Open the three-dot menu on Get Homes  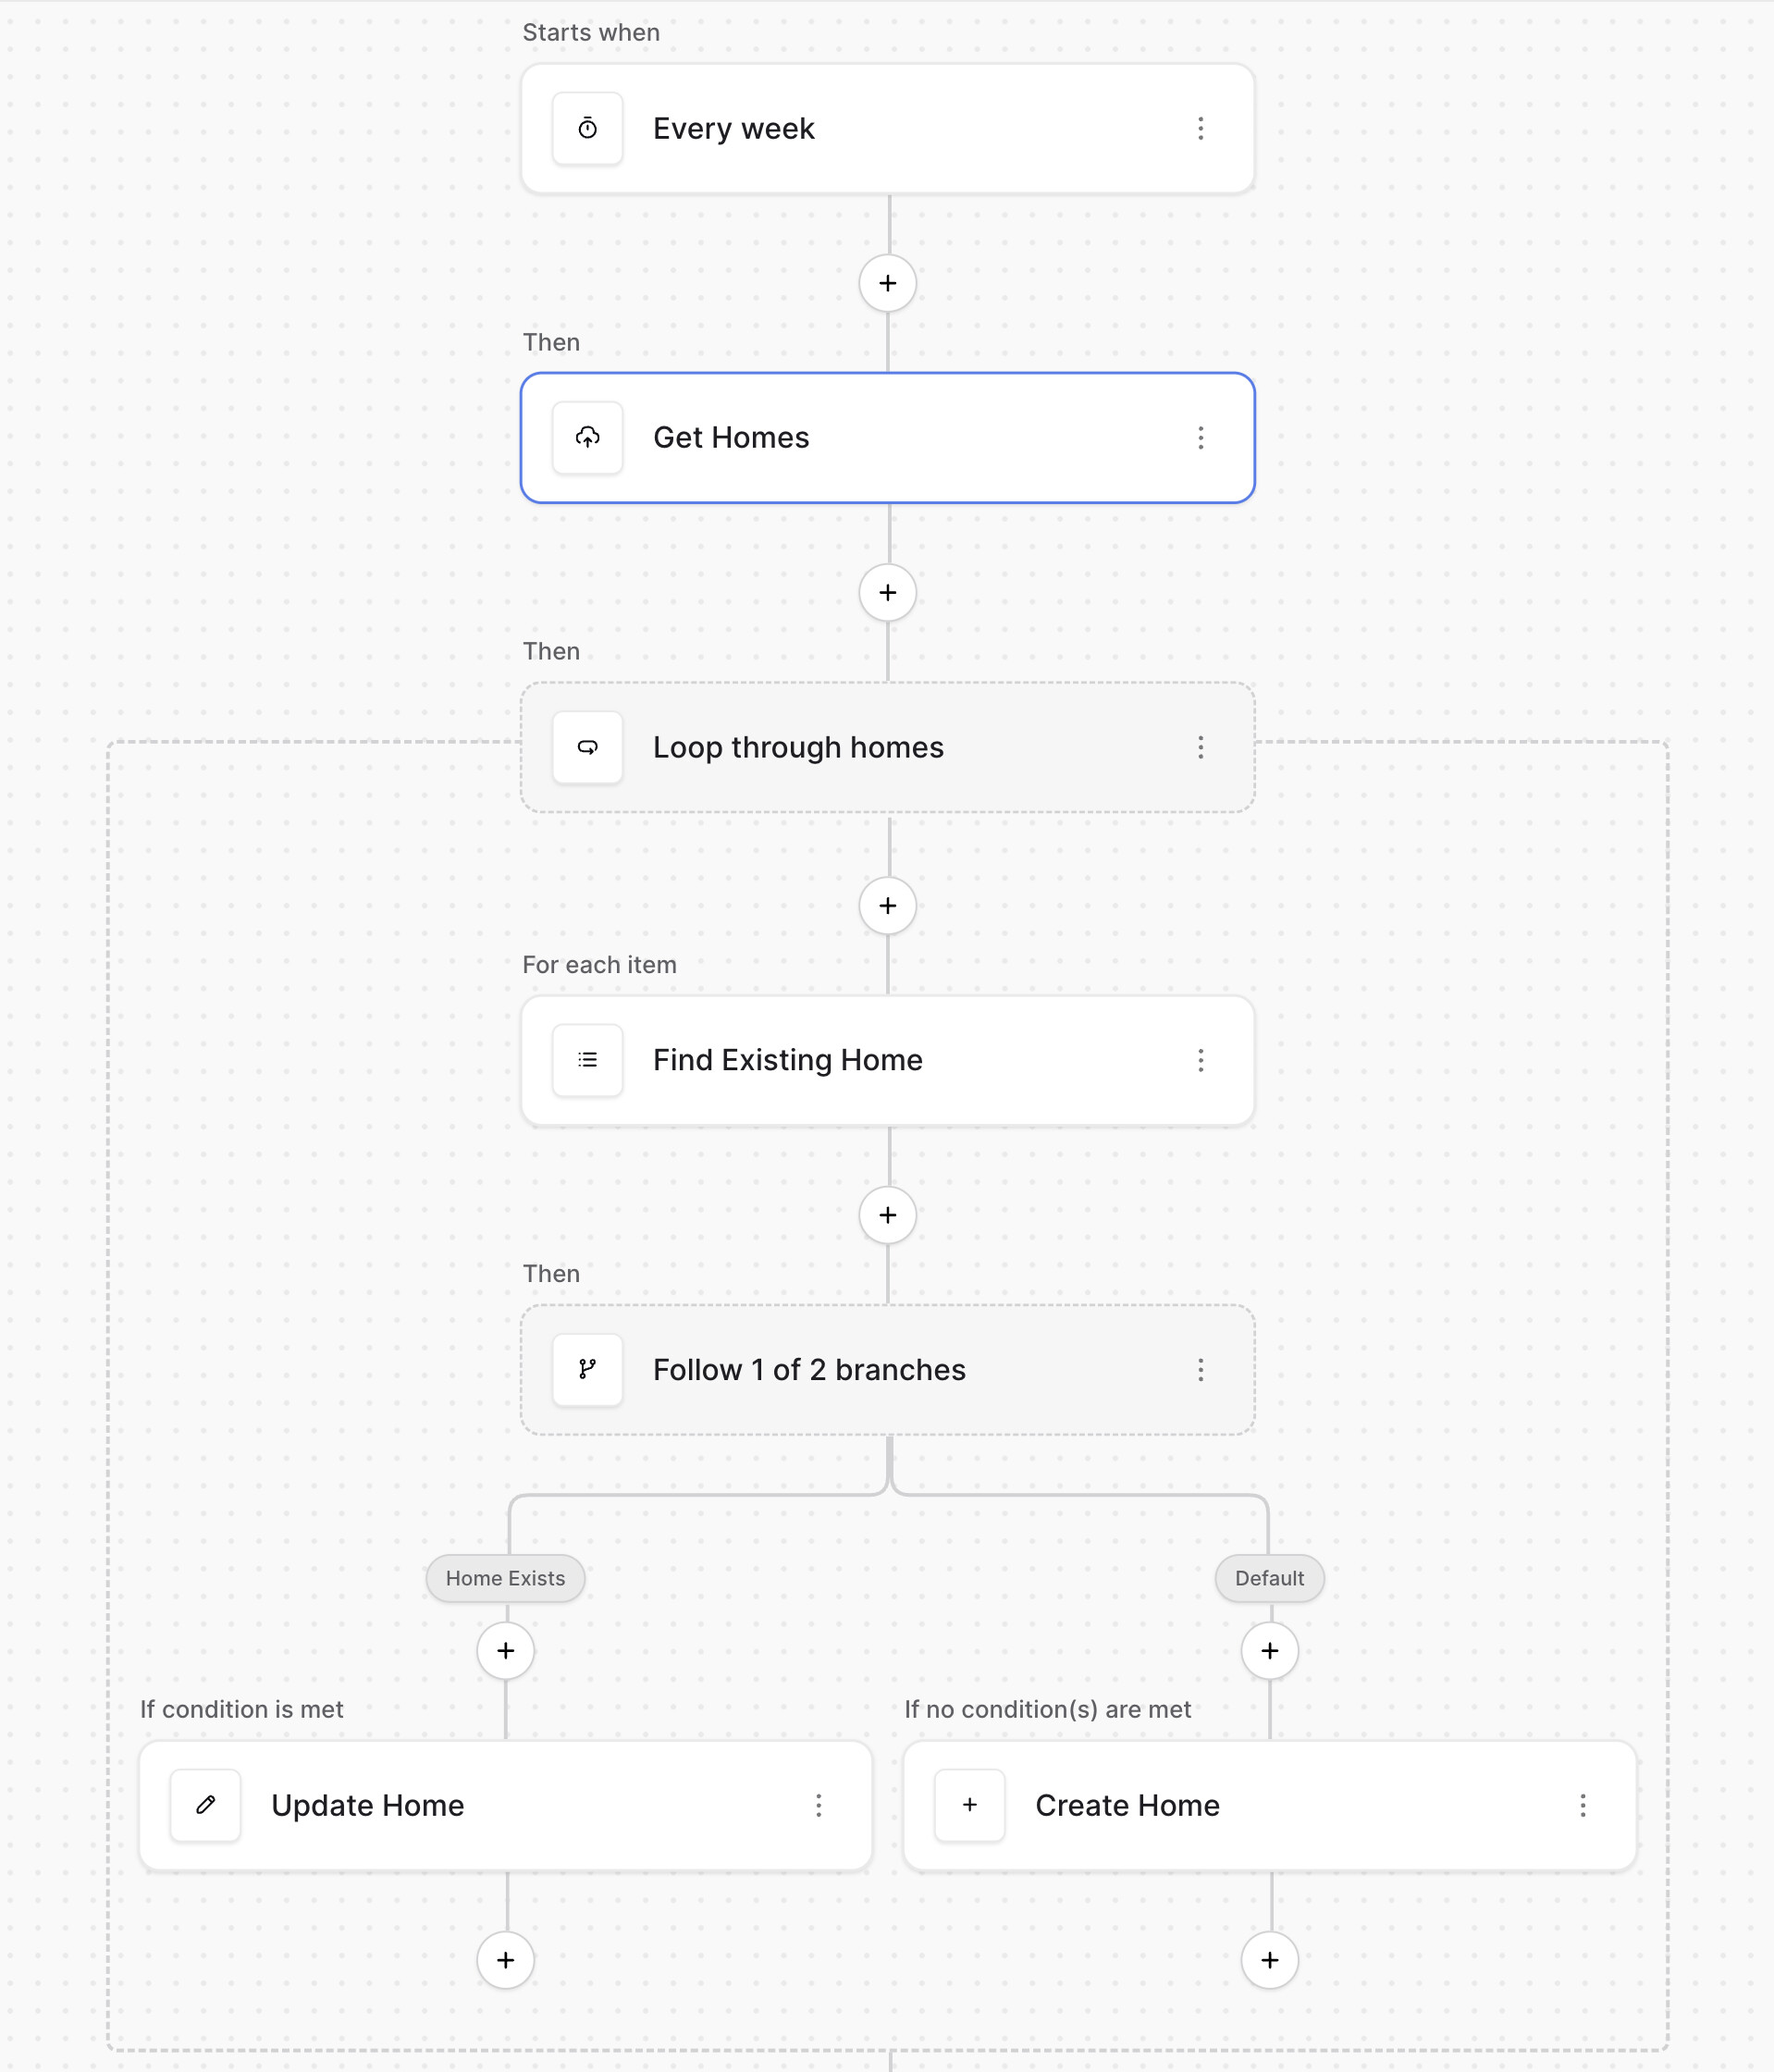[x=1200, y=438]
